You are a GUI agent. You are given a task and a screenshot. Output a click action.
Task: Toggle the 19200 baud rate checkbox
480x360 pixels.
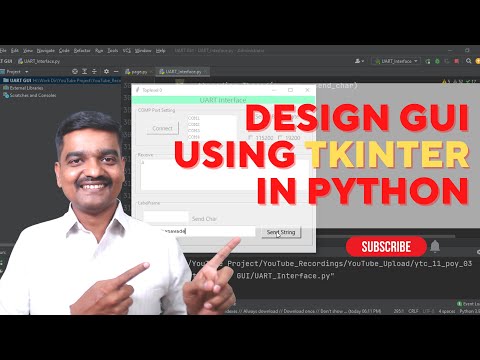point(289,138)
